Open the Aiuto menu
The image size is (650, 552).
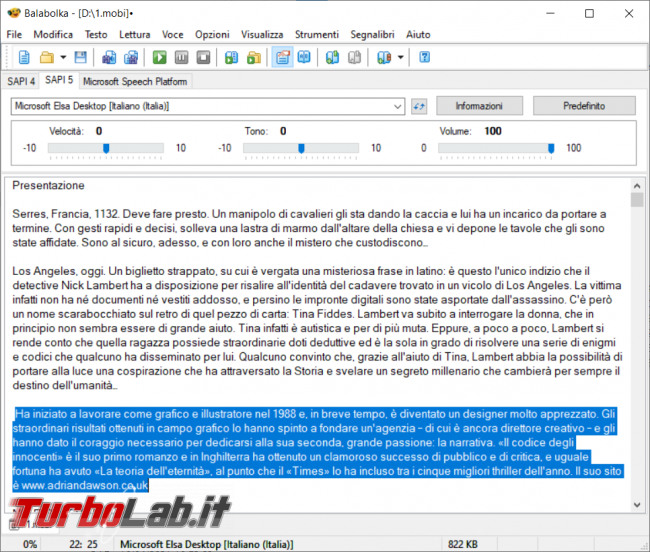[x=418, y=34]
